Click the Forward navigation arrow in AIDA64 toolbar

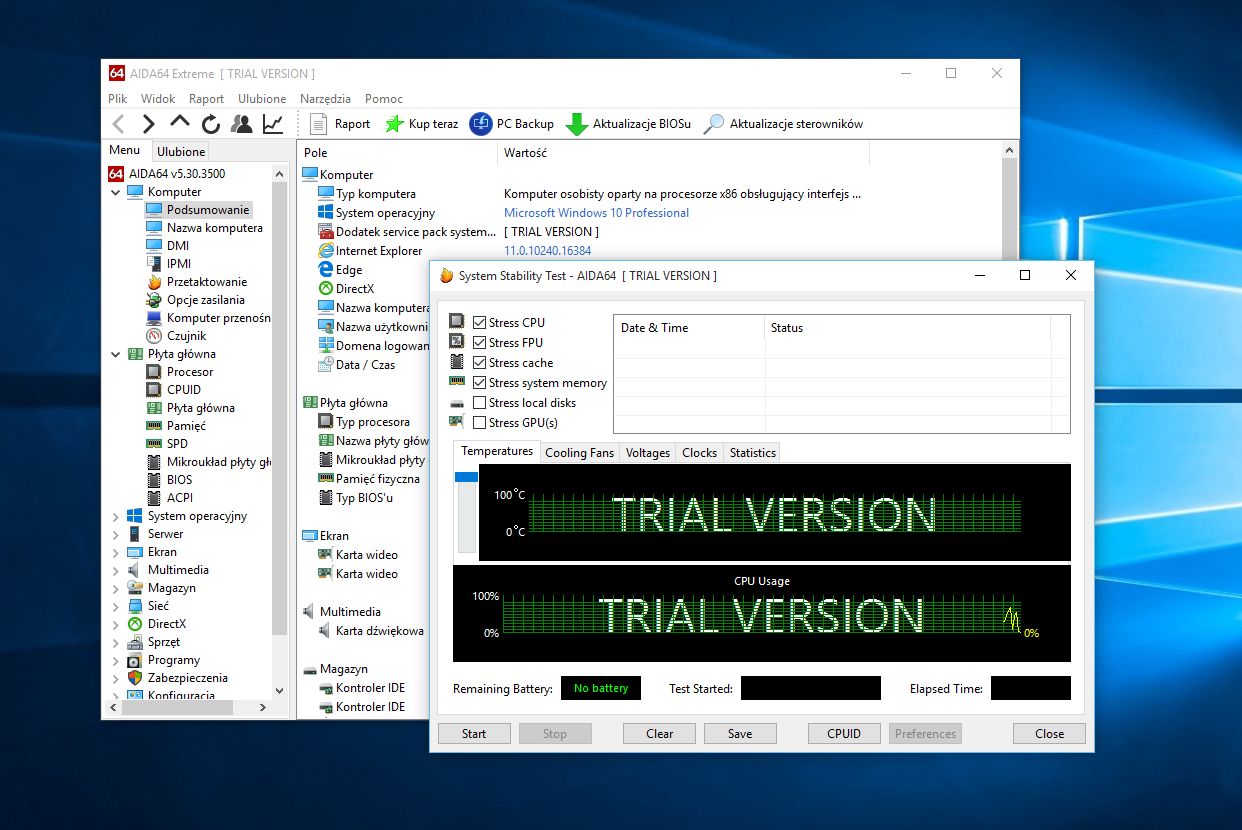tap(148, 124)
